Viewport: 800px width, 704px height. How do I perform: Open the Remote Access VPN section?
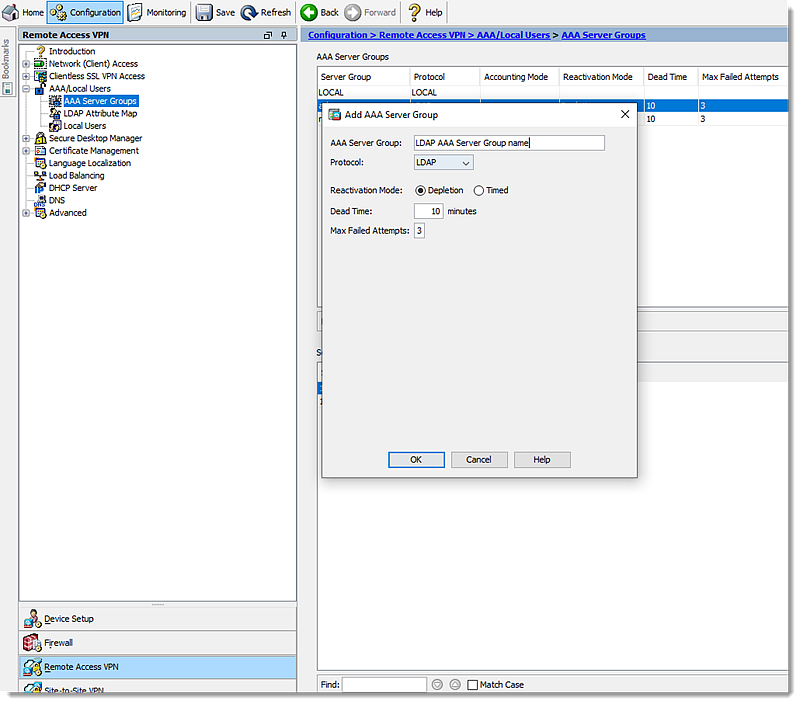158,667
